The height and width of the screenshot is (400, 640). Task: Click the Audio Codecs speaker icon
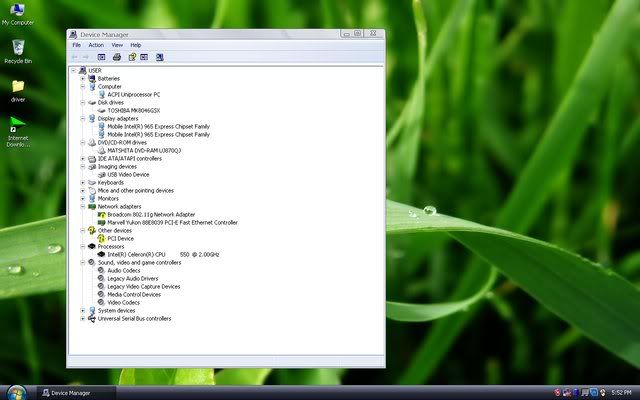(101, 270)
